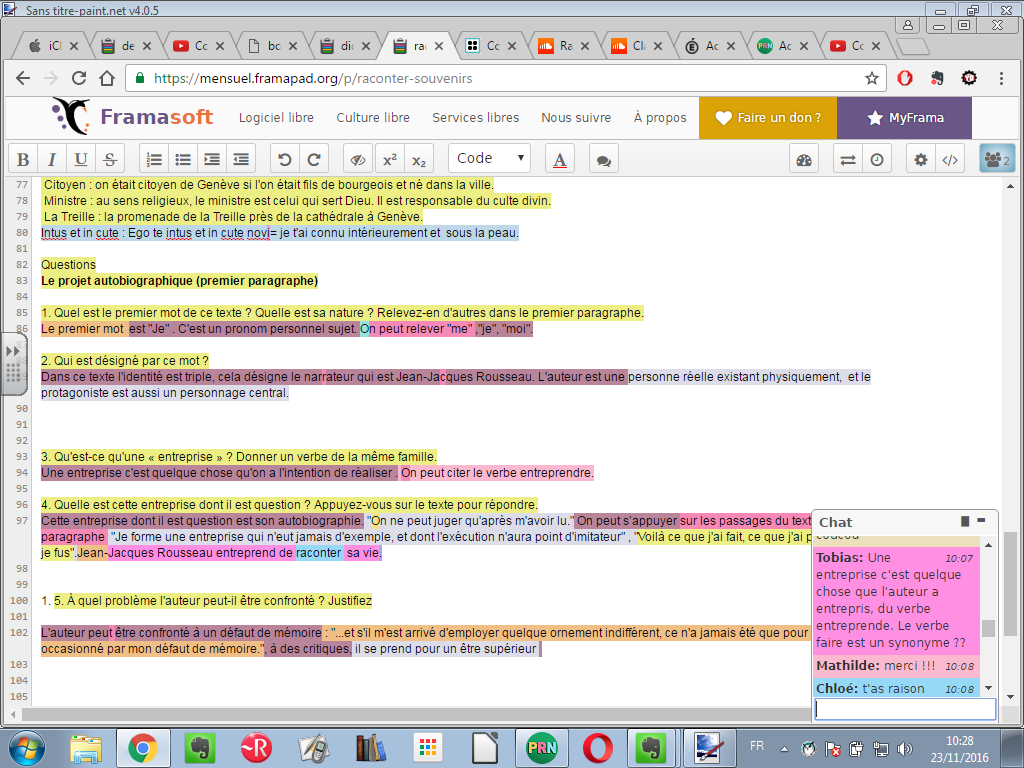Open the Culture libre menu
Screen dimensions: 1024x768
(373, 118)
